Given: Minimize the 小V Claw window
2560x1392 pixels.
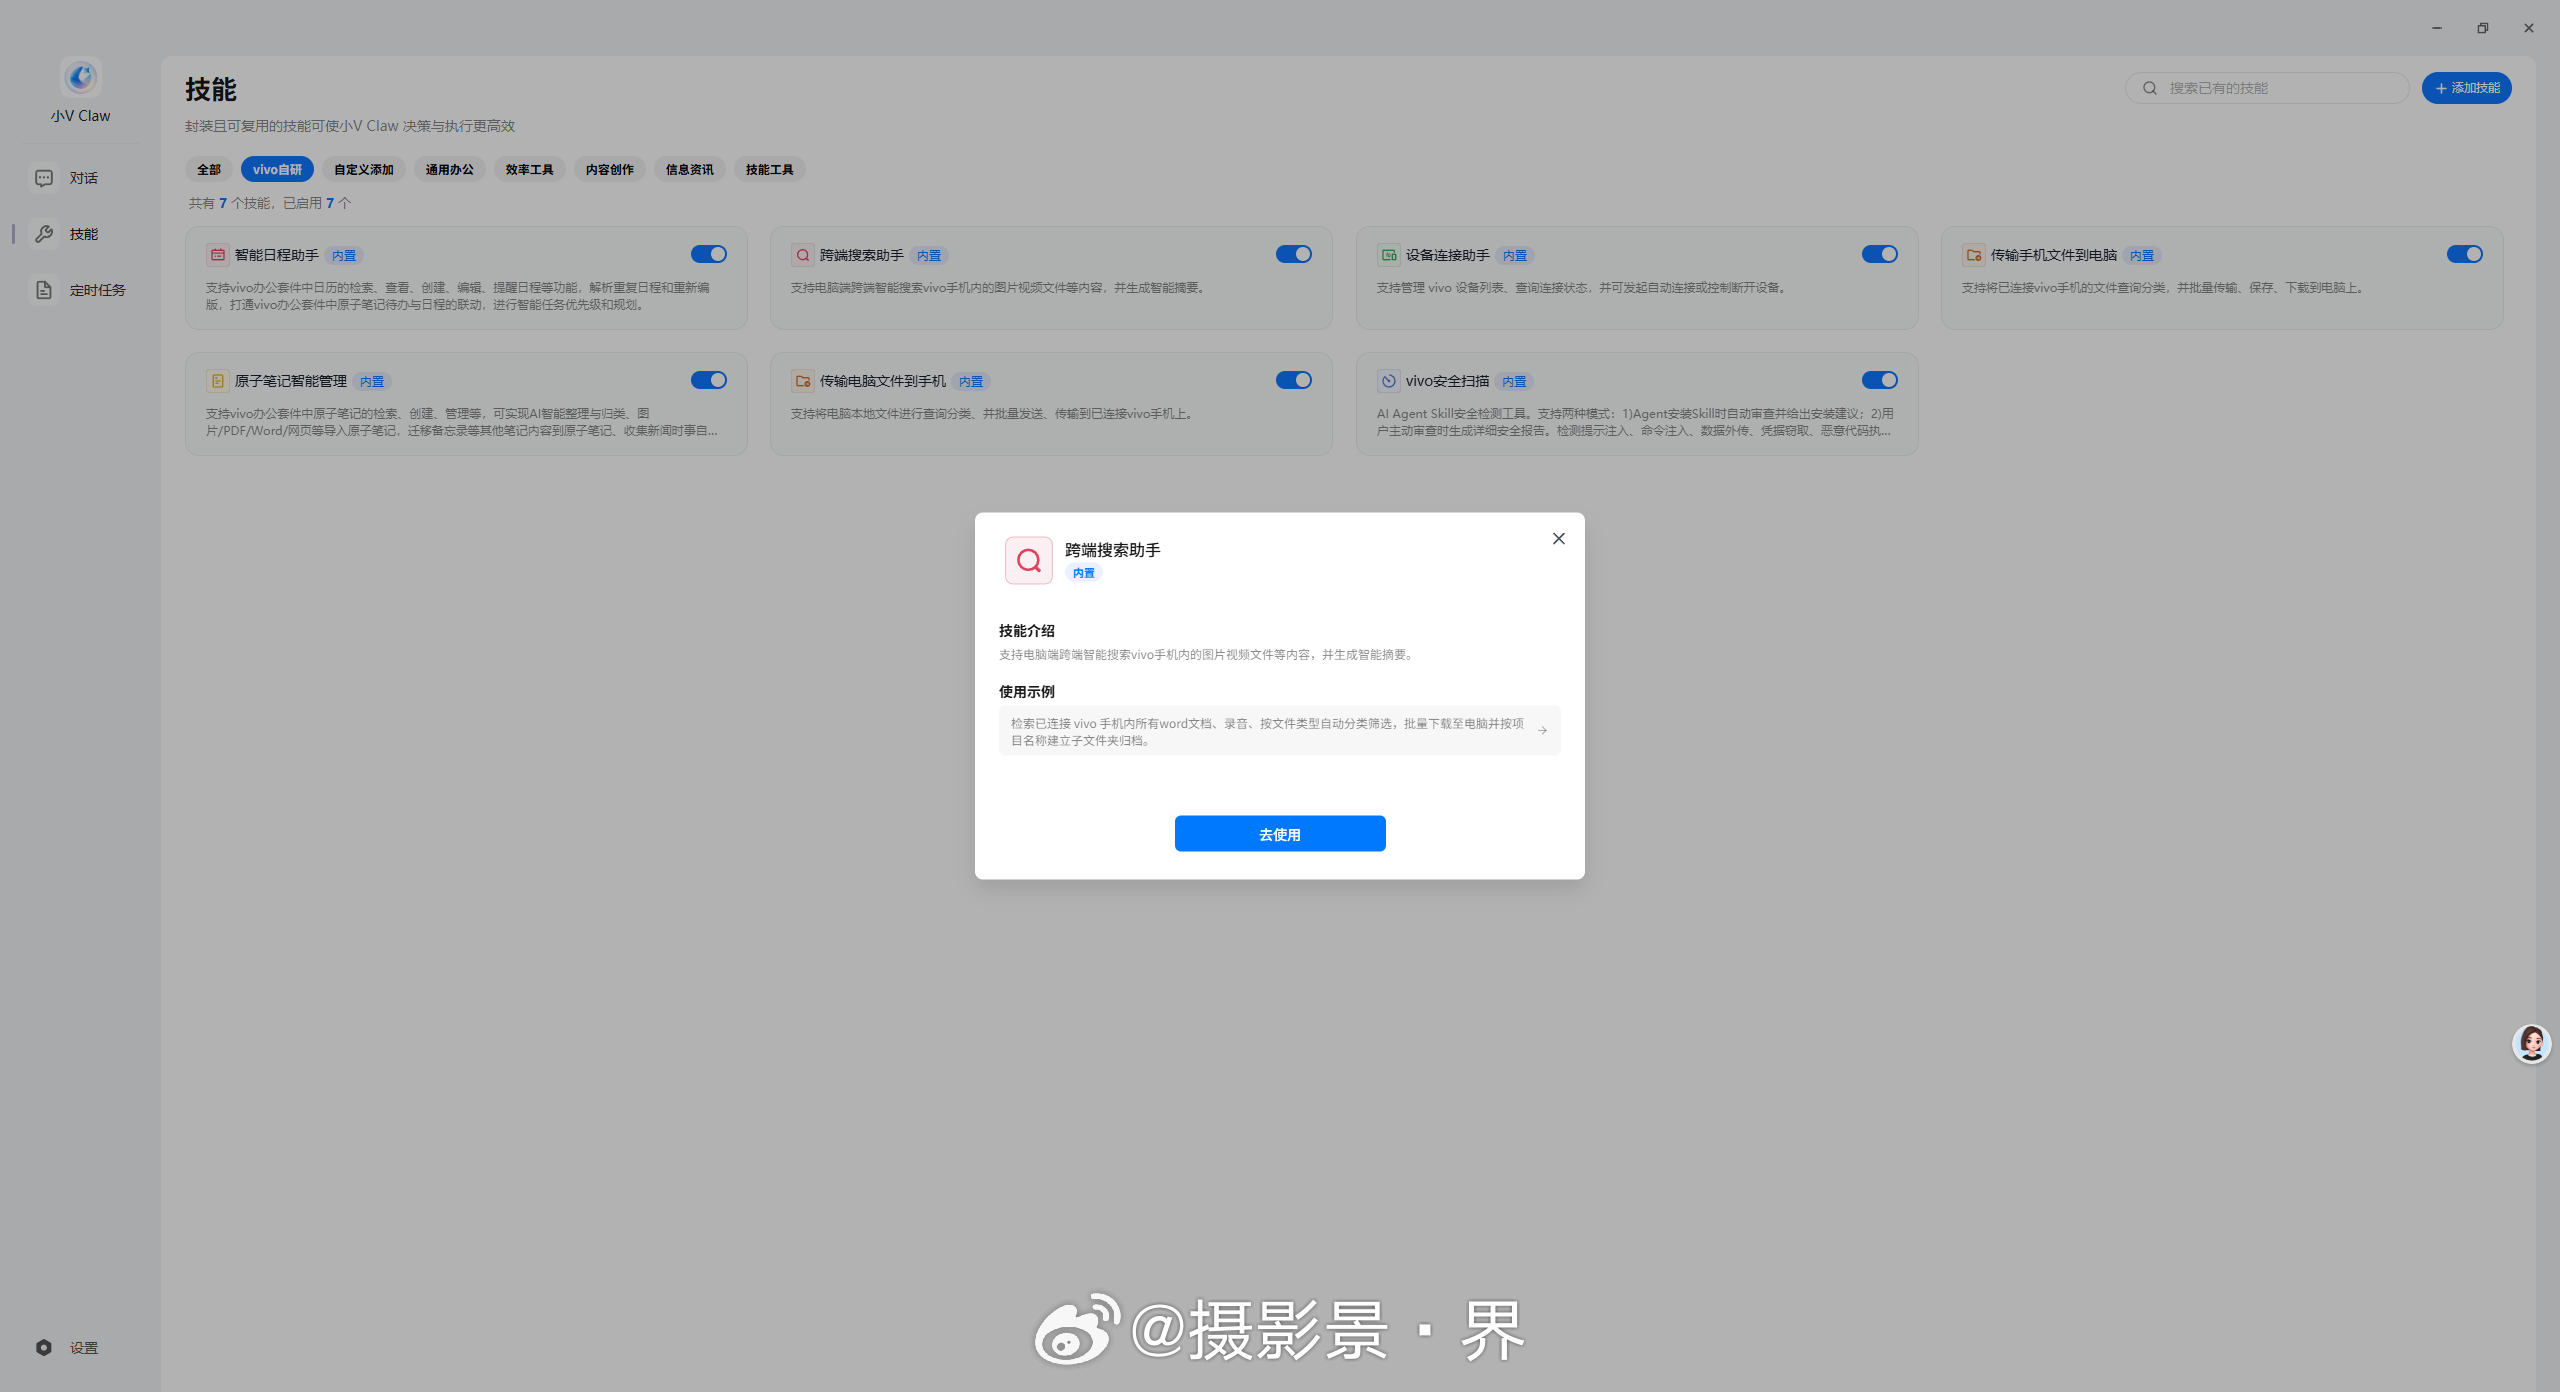Looking at the screenshot, I should coord(2437,28).
